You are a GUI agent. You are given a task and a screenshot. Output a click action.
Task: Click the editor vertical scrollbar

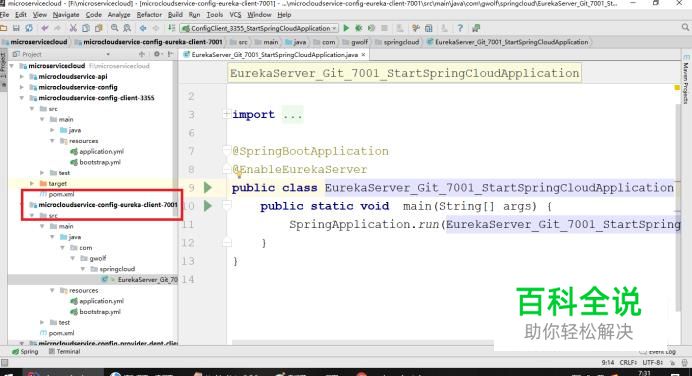(x=678, y=207)
